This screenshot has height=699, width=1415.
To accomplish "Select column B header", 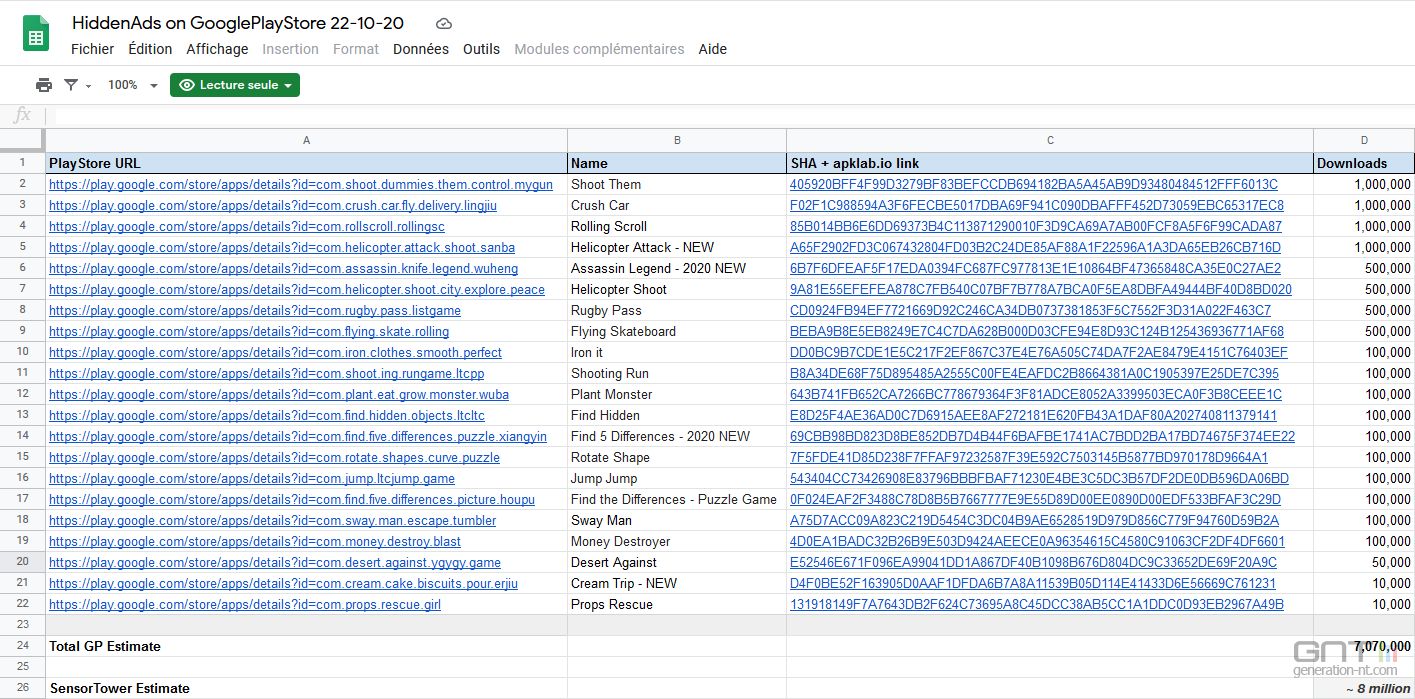I will pos(677,140).
